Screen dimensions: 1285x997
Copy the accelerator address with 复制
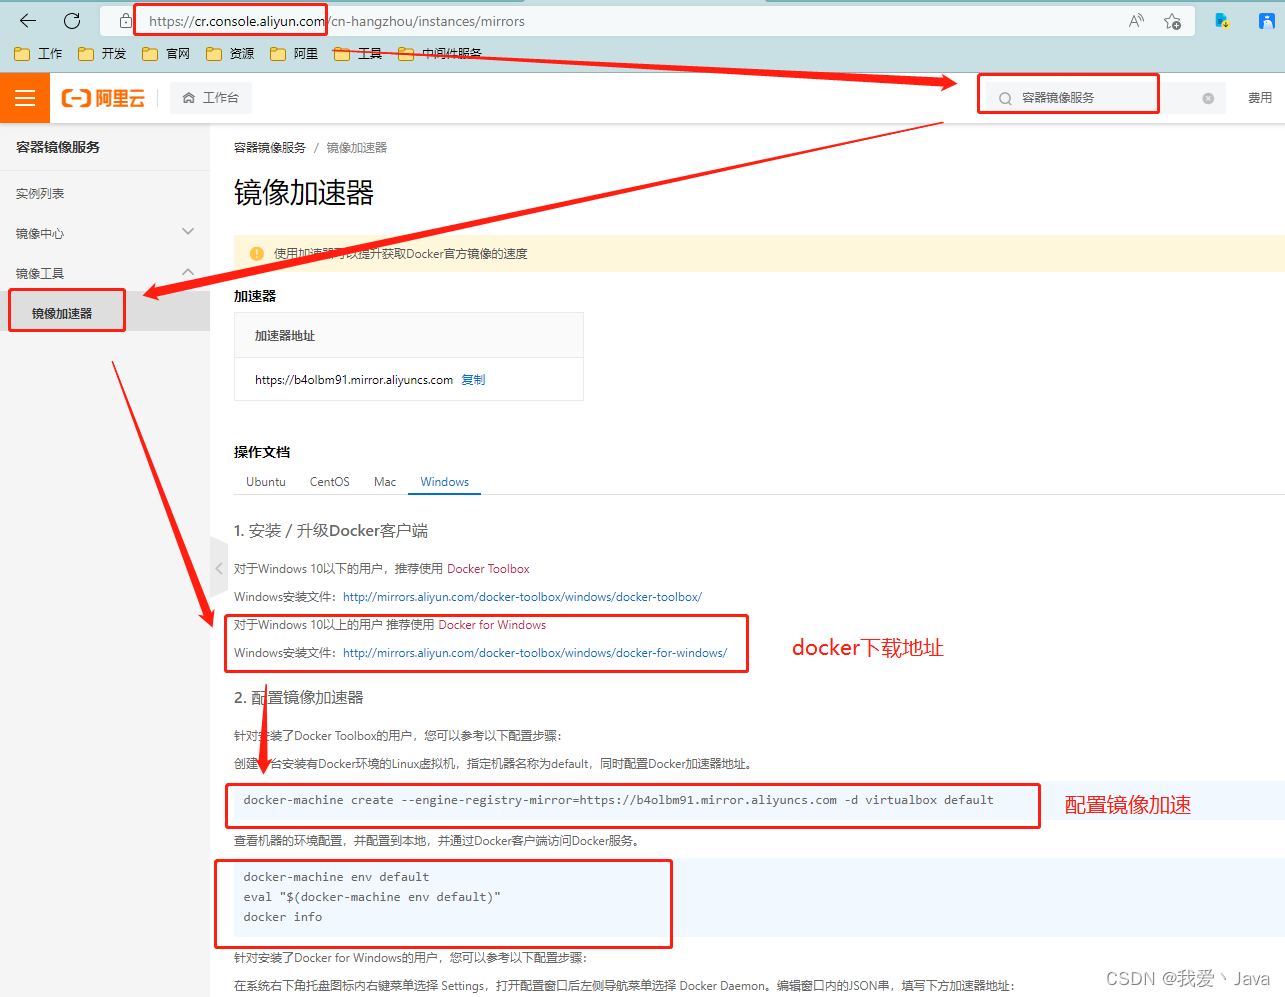point(473,380)
